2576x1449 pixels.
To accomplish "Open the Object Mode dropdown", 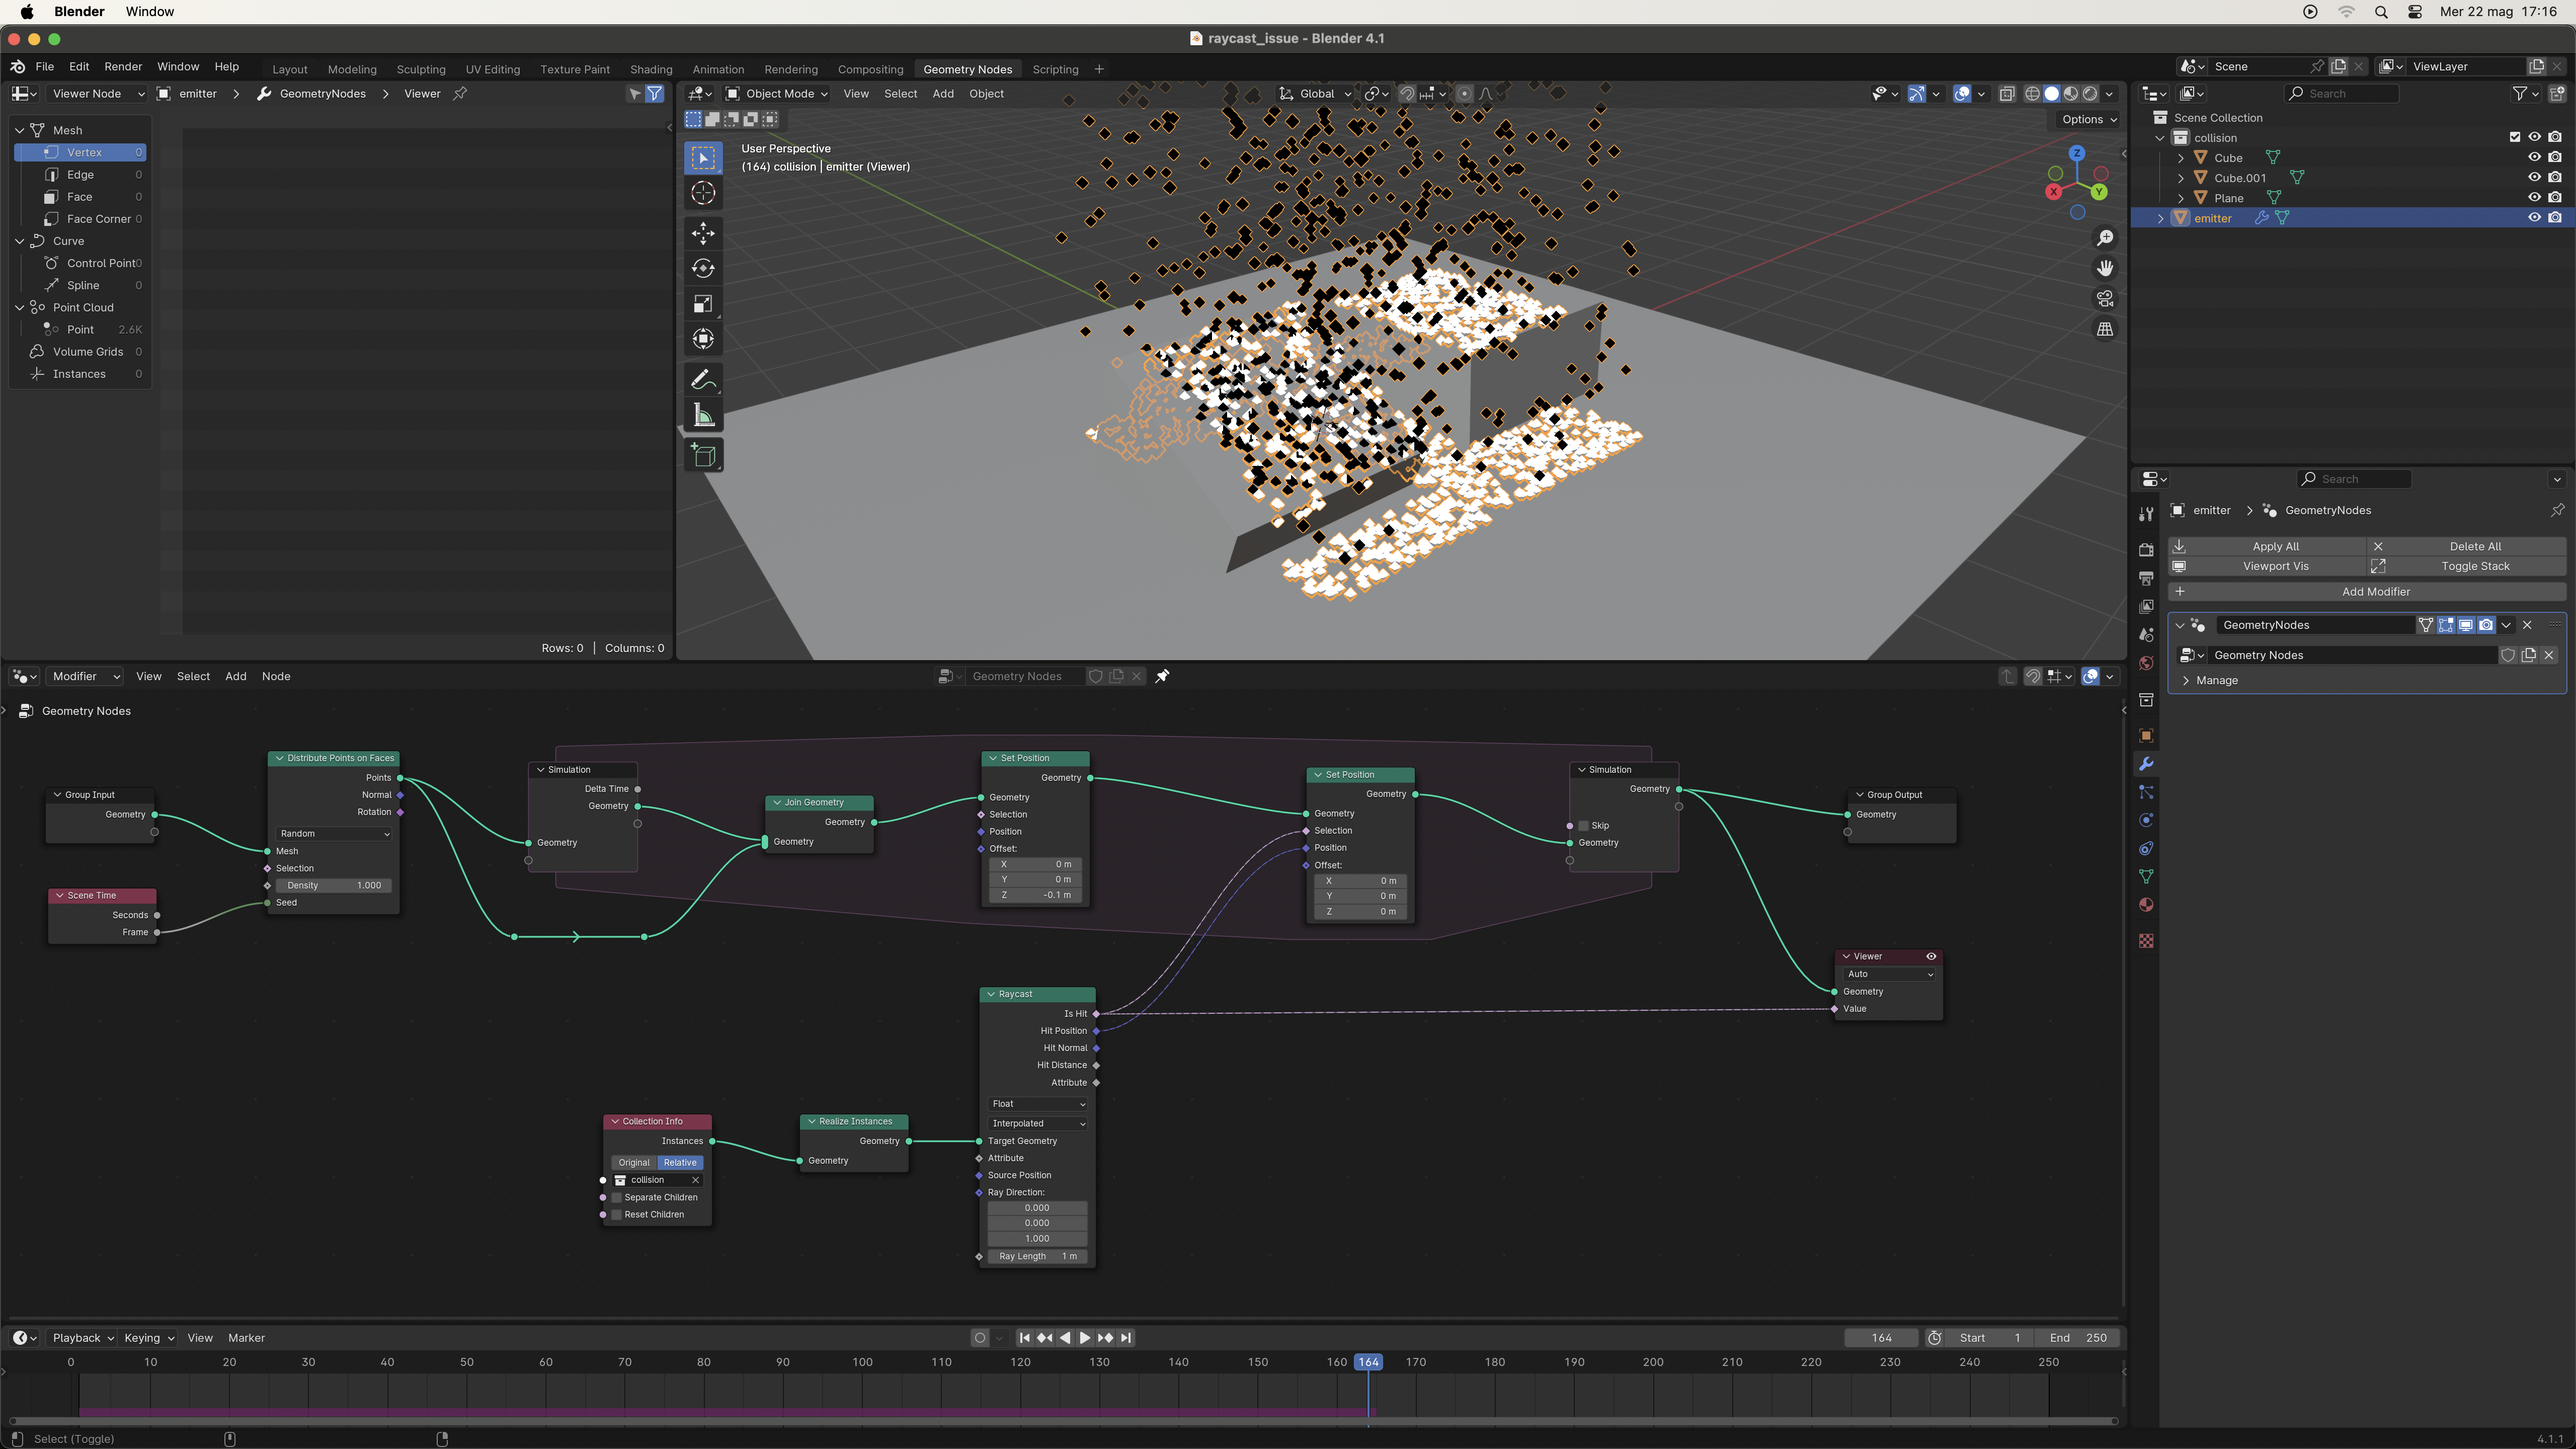I will [x=777, y=94].
